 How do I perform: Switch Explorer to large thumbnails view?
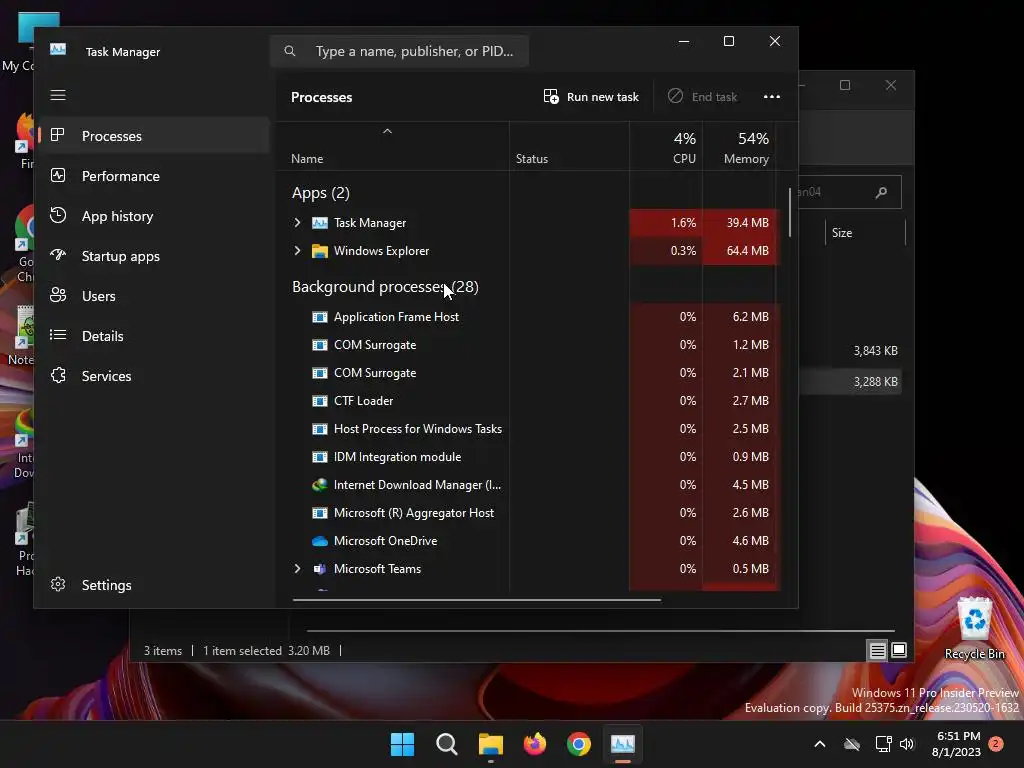[899, 650]
